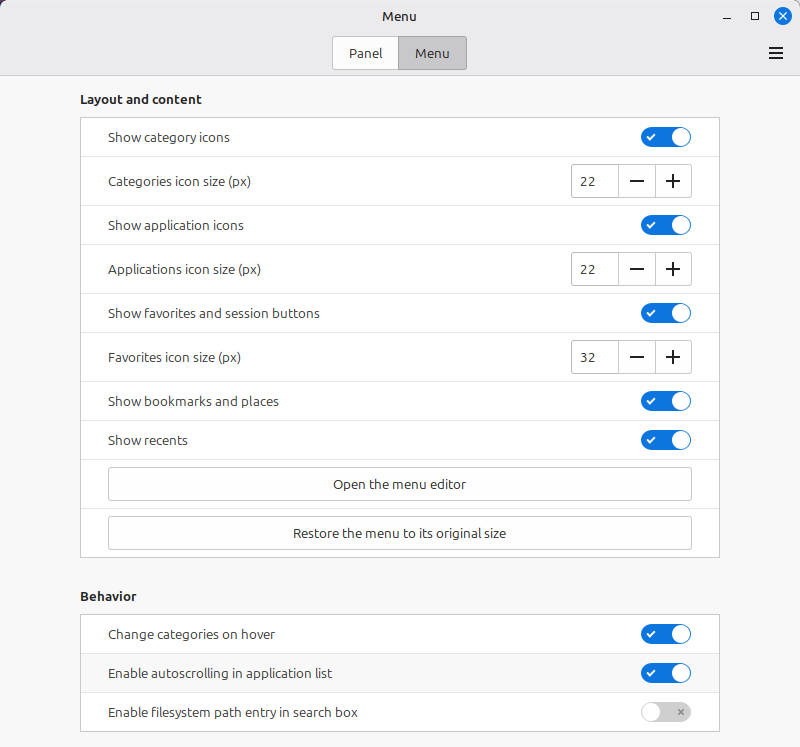Select the Menu tab

tap(432, 53)
